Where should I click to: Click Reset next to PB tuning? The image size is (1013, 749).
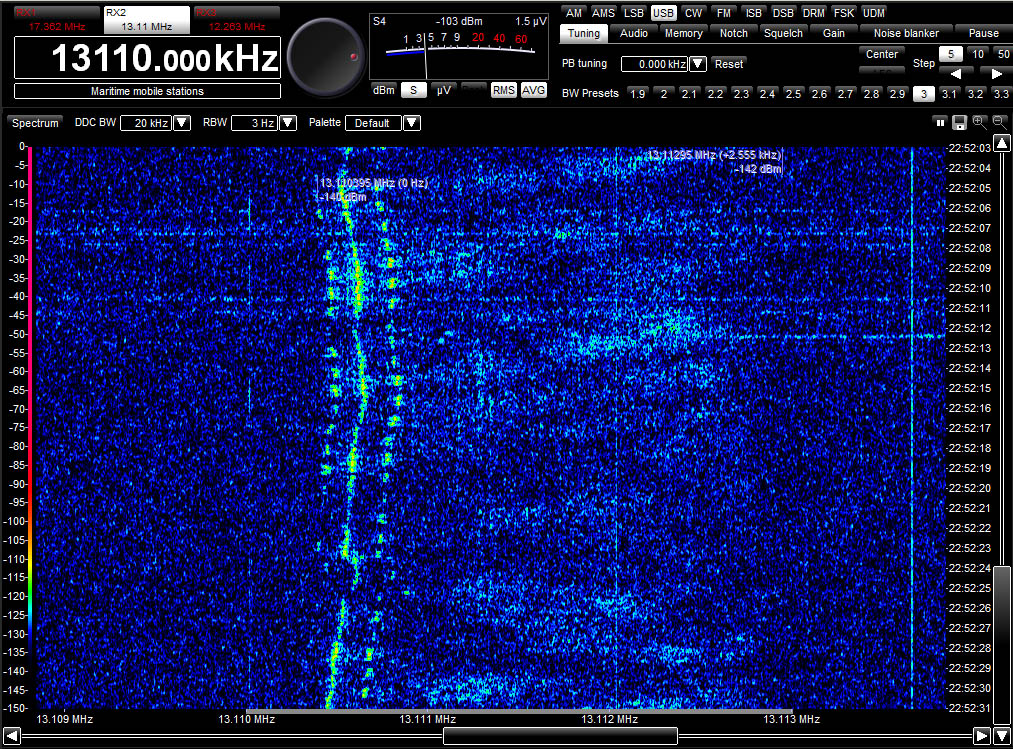coord(729,64)
